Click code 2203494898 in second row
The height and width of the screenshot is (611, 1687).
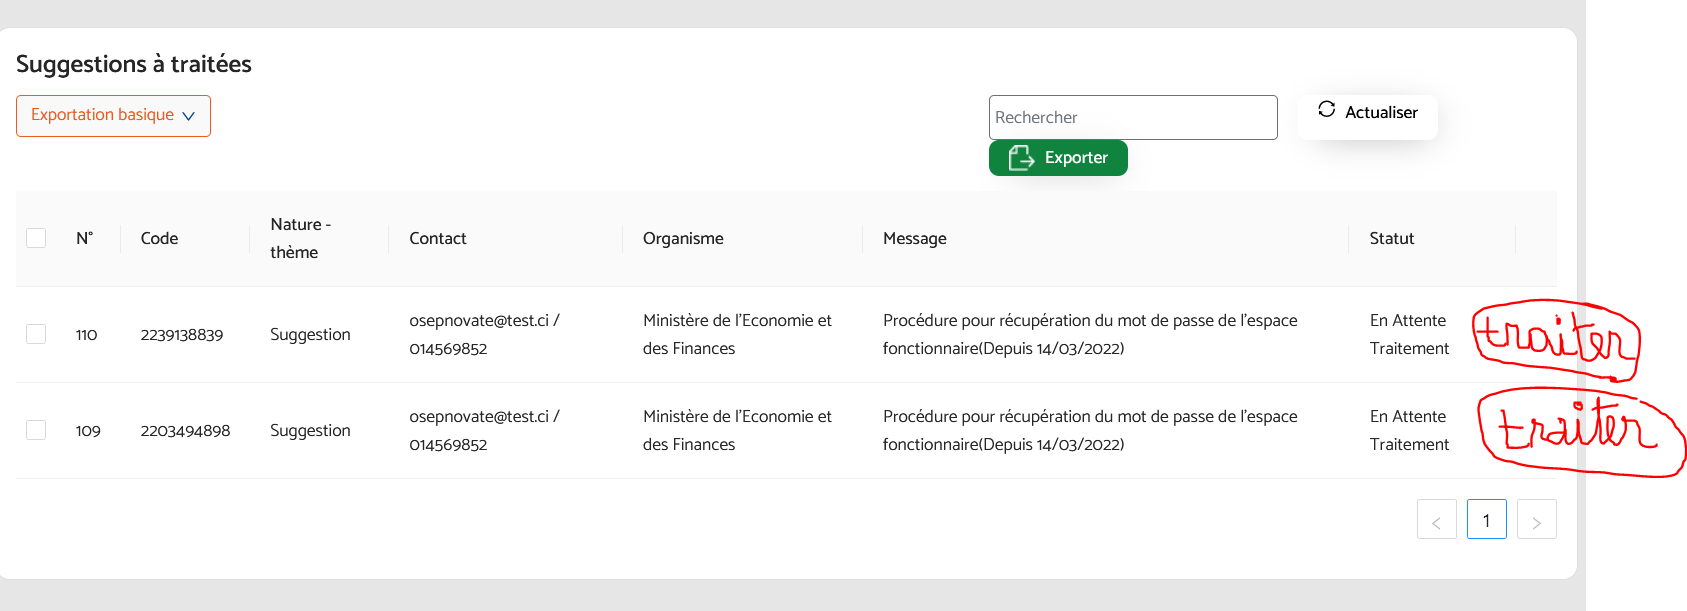click(185, 431)
